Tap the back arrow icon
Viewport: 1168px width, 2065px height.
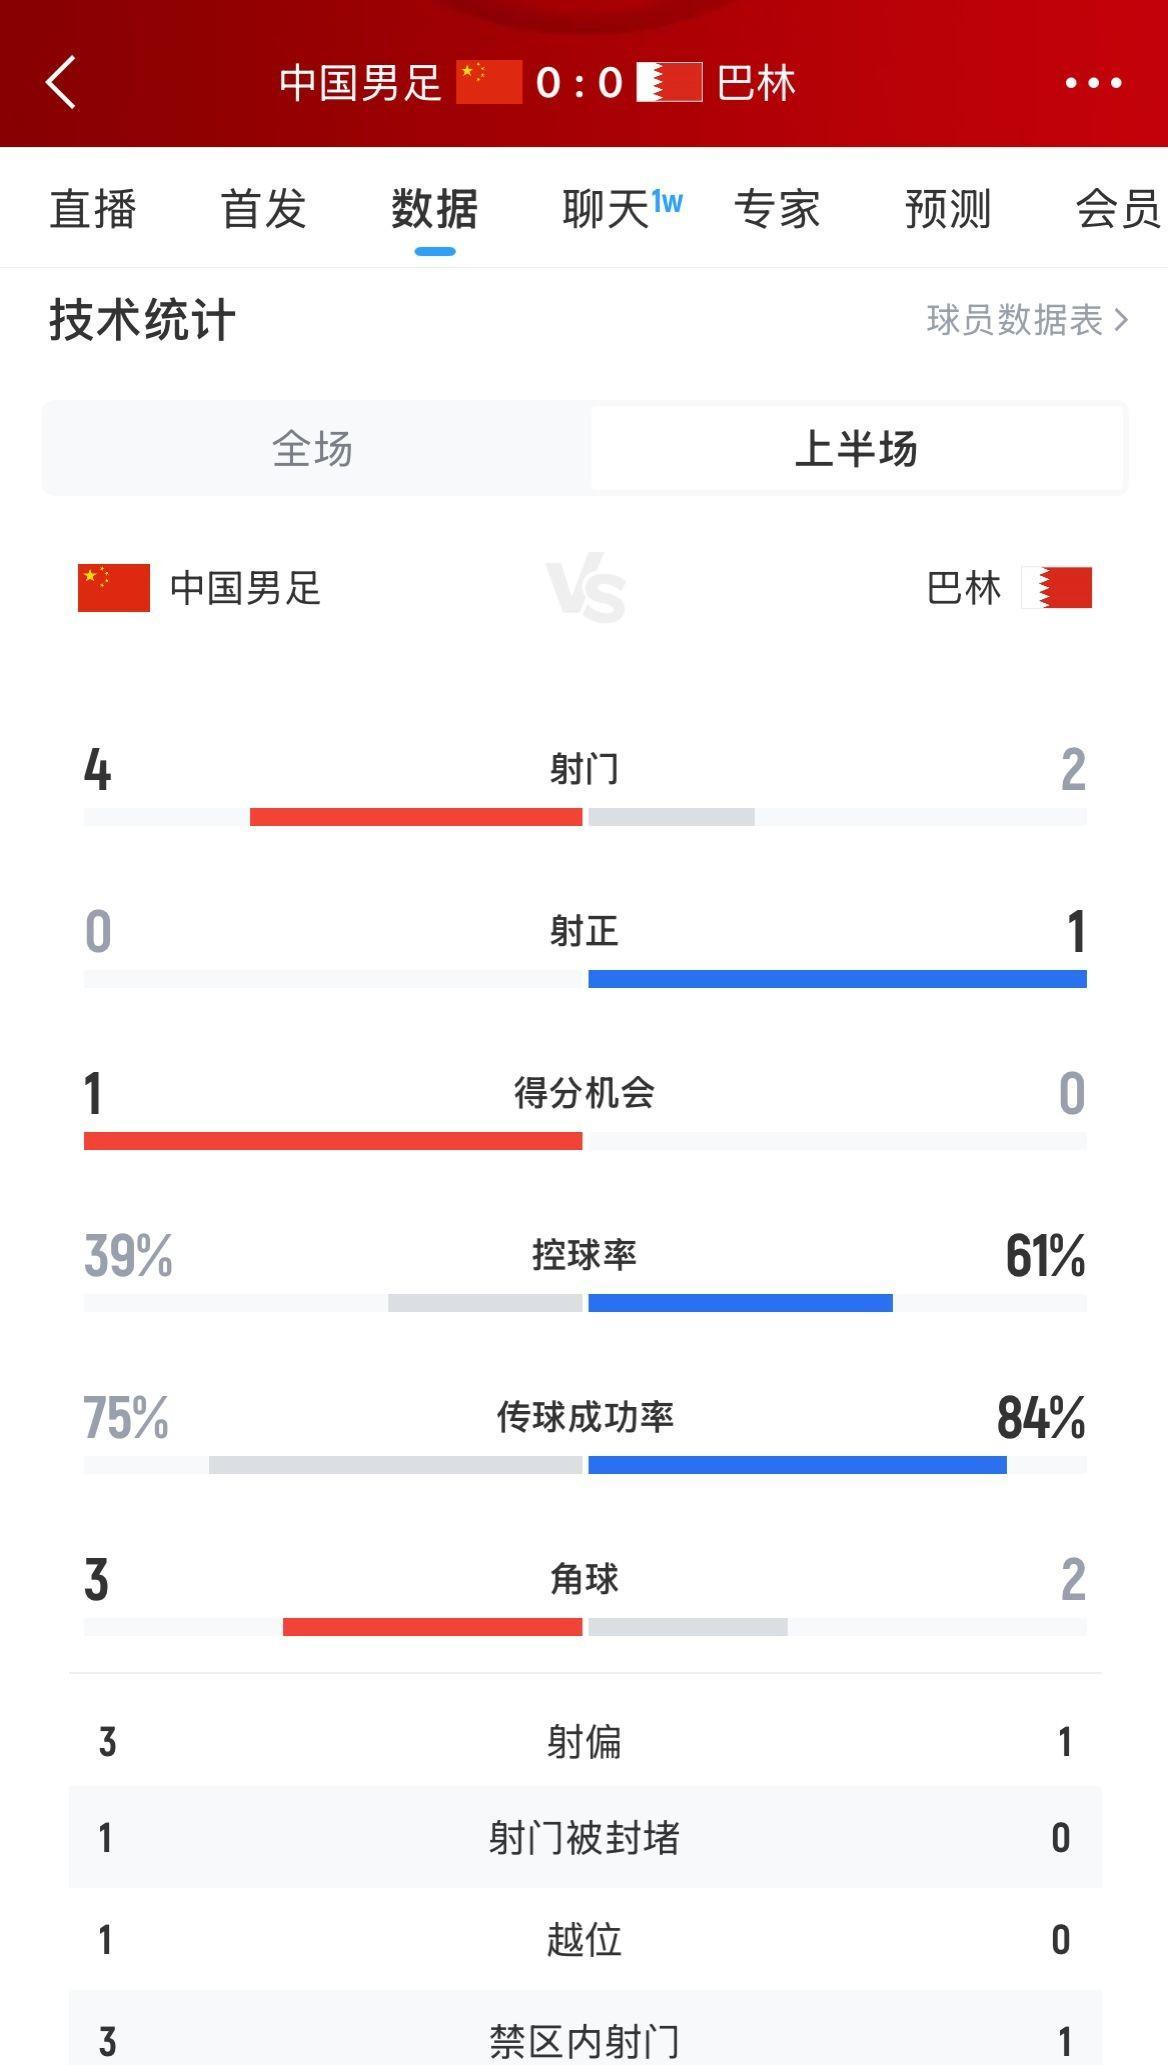pos(61,82)
